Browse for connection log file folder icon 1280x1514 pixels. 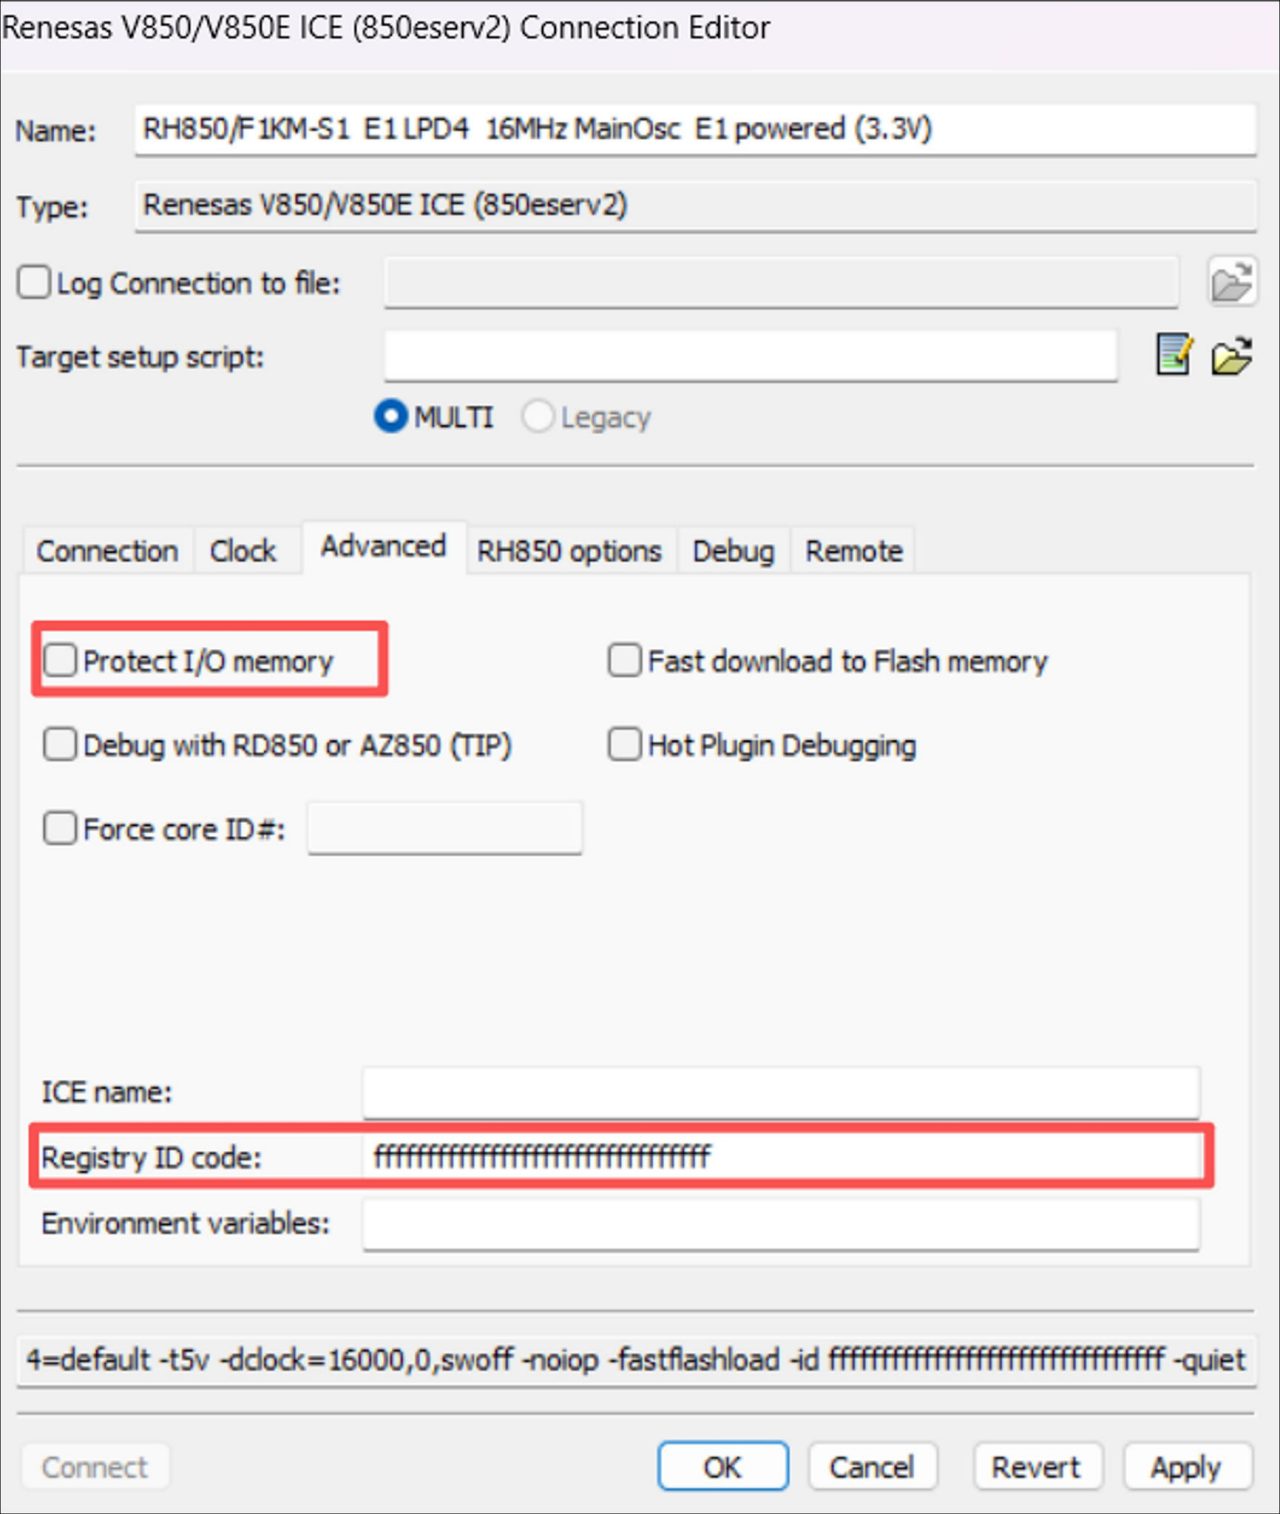point(1231,282)
